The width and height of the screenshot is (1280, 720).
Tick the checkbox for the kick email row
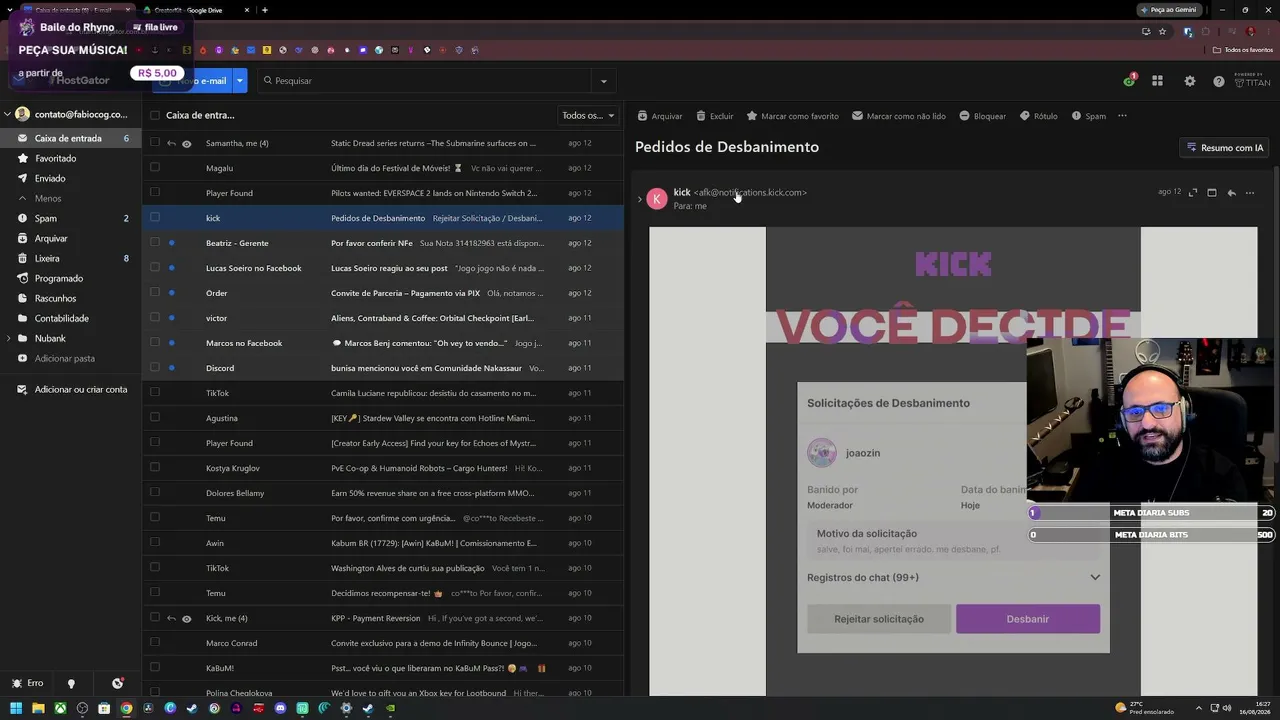coord(154,218)
